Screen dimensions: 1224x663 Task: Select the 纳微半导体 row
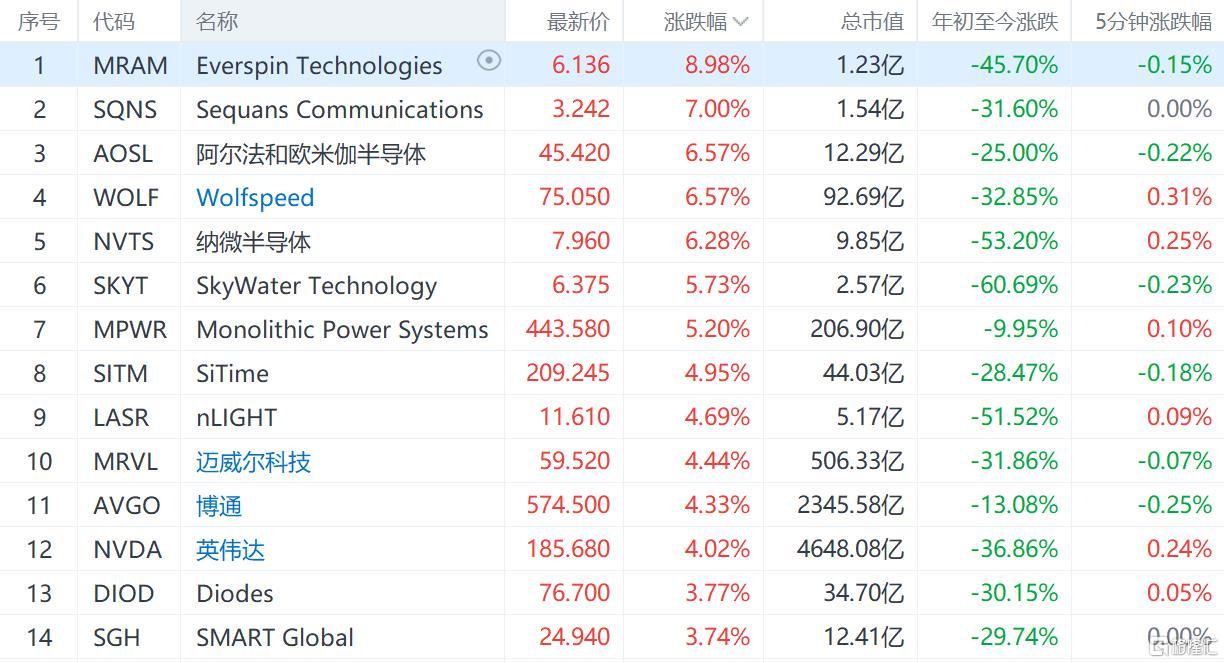(253, 241)
